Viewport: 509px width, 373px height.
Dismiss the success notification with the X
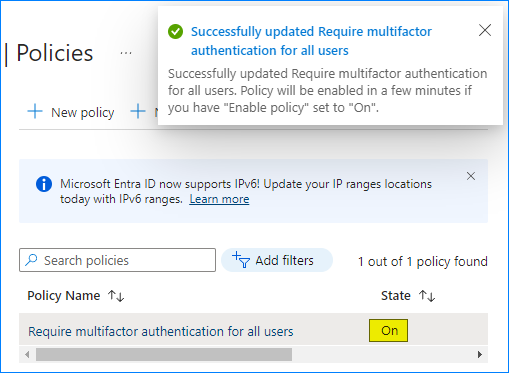485,30
